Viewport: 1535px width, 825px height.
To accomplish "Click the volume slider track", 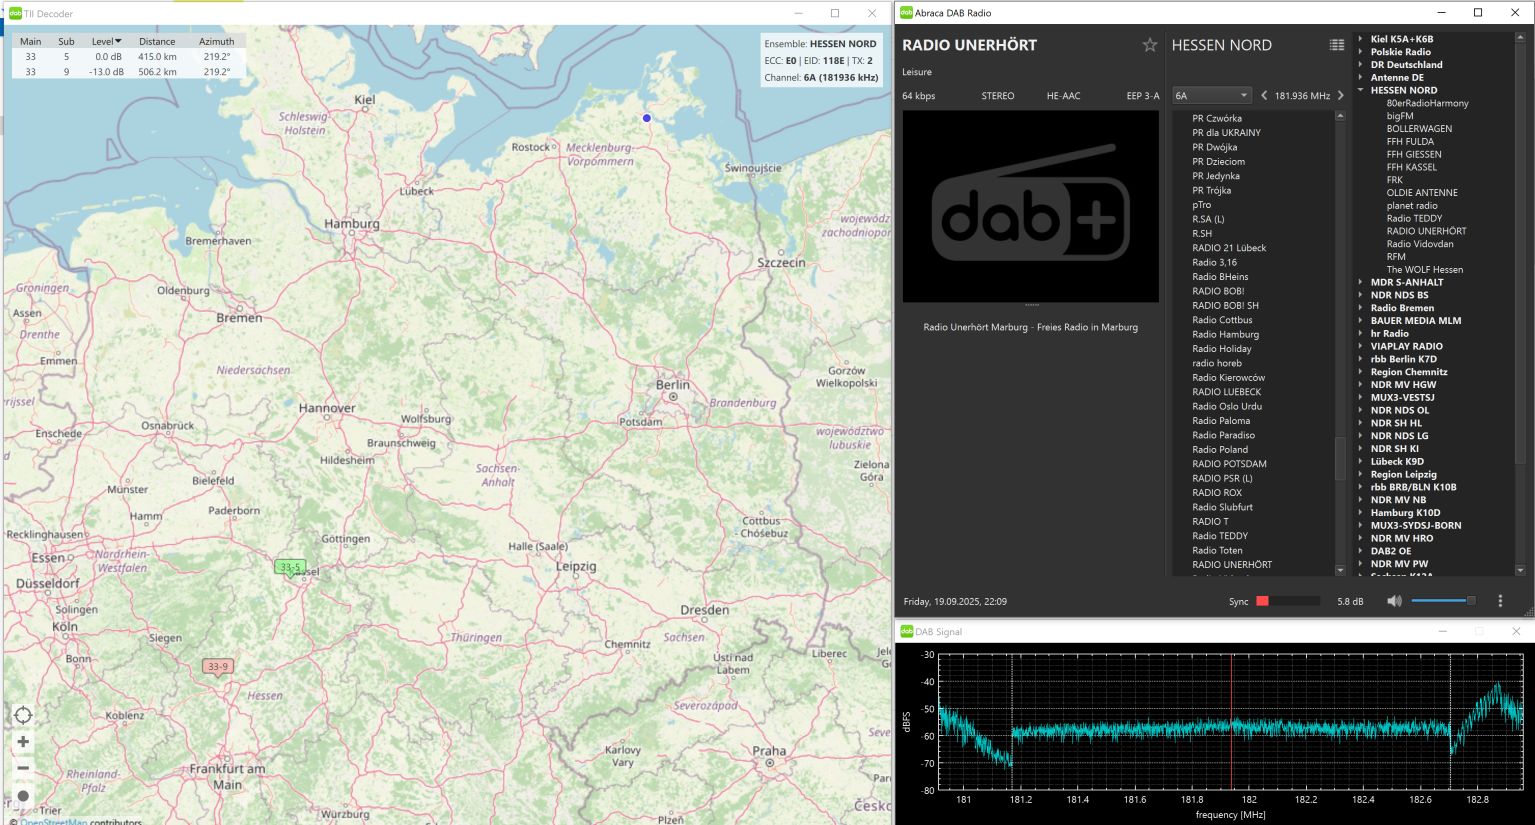I will coord(1440,601).
